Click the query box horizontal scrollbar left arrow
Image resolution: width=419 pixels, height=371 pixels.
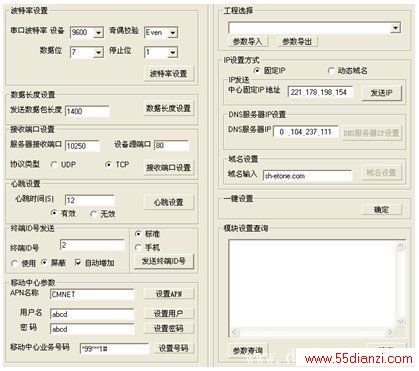[x=234, y=332]
